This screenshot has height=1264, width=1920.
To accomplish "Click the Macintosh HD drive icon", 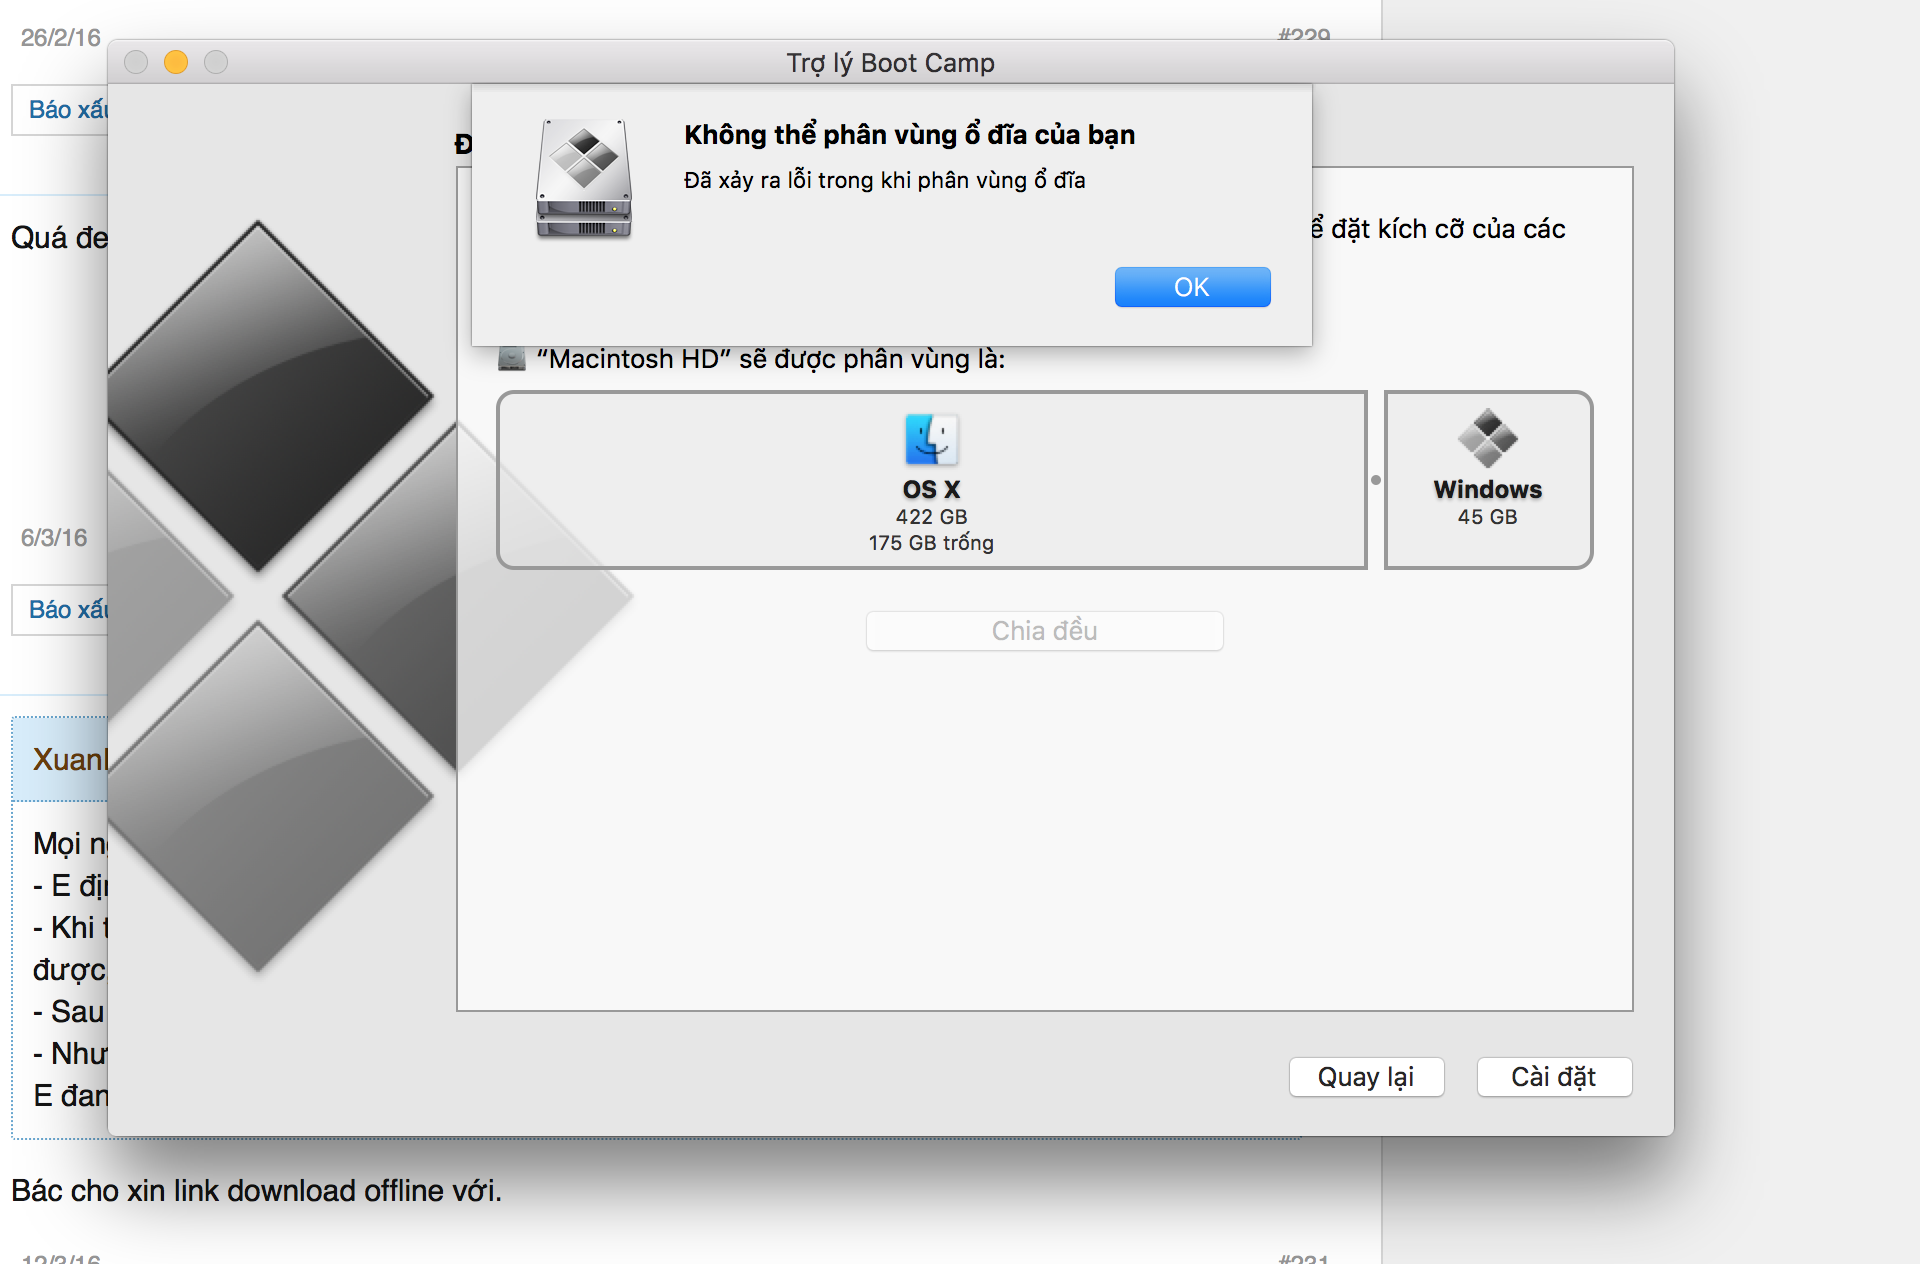I will click(x=512, y=358).
